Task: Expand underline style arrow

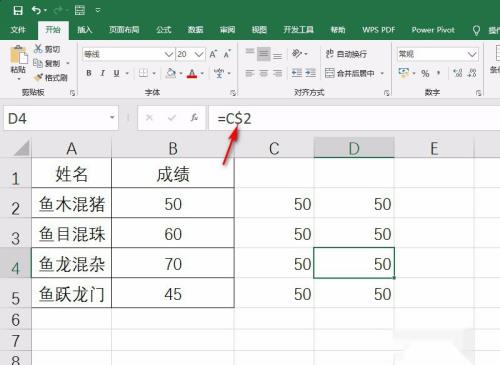Action: (x=127, y=73)
